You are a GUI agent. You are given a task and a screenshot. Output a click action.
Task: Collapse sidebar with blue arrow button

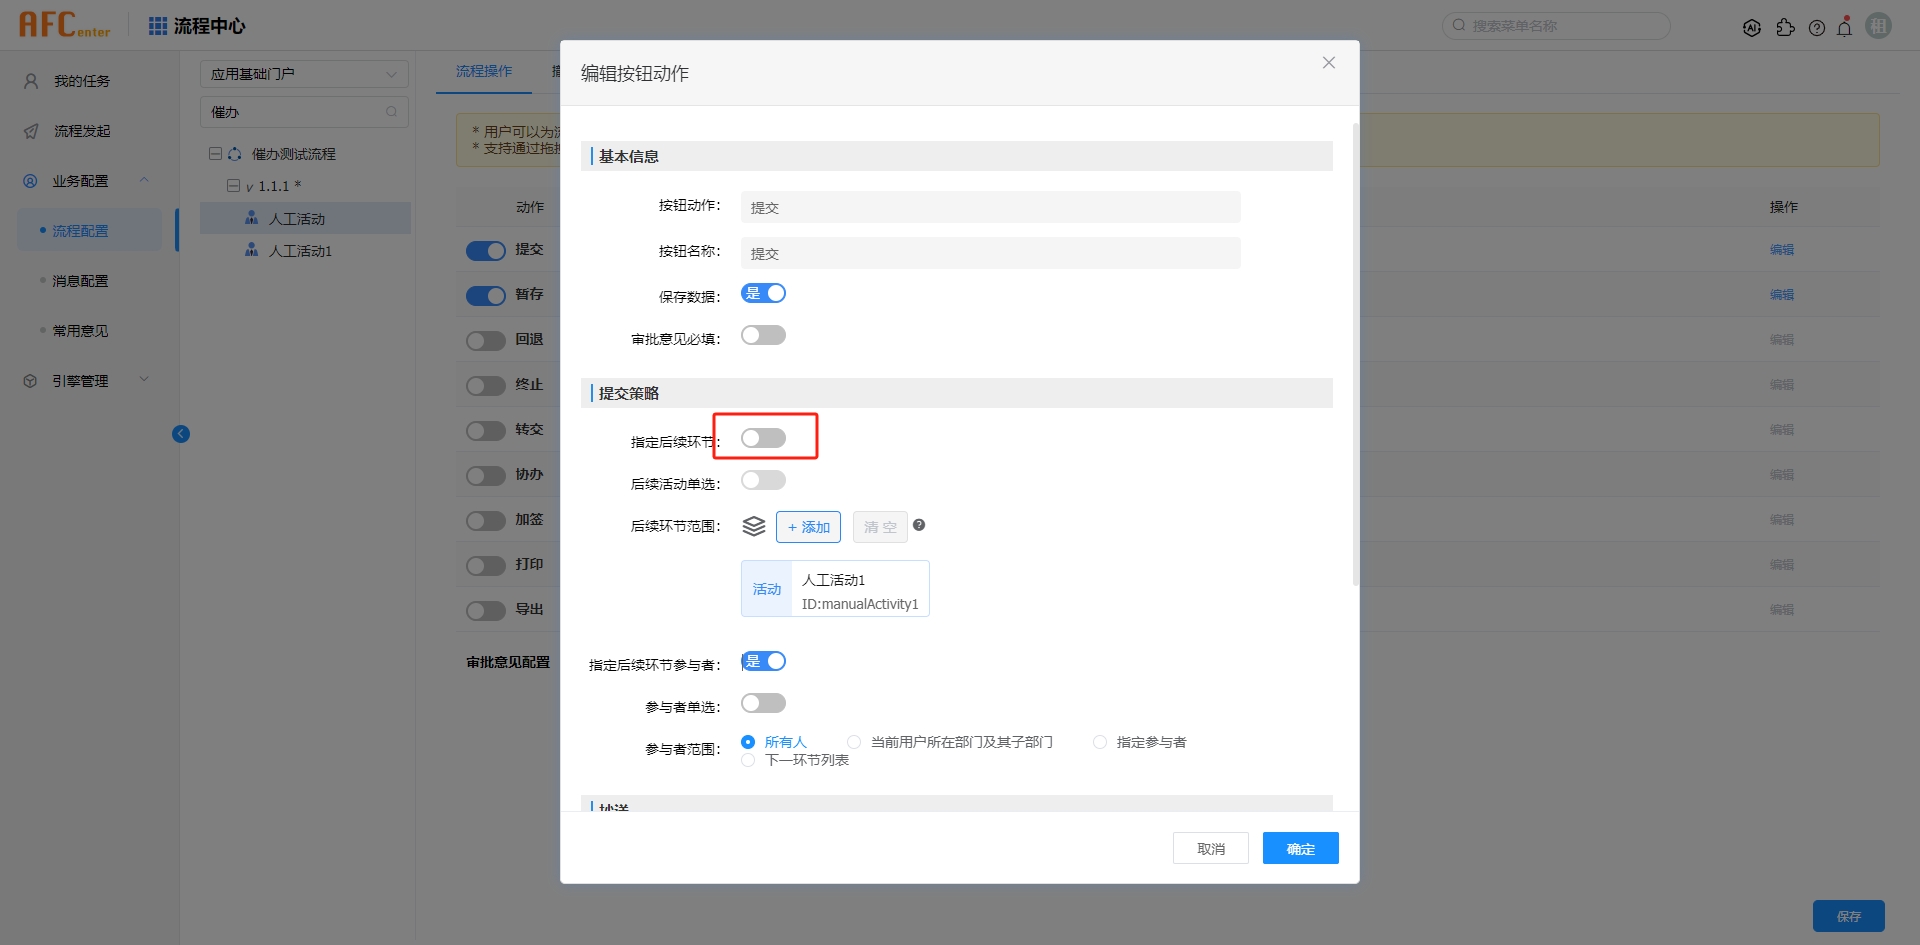(181, 434)
